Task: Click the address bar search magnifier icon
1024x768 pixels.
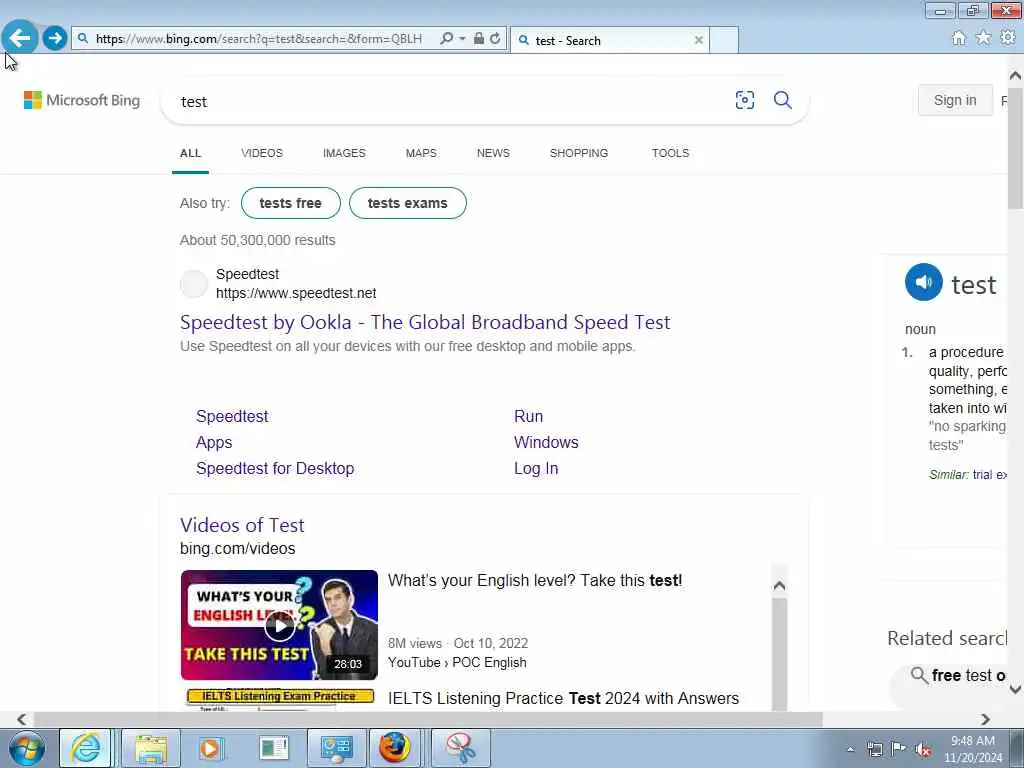Action: pyautogui.click(x=447, y=39)
